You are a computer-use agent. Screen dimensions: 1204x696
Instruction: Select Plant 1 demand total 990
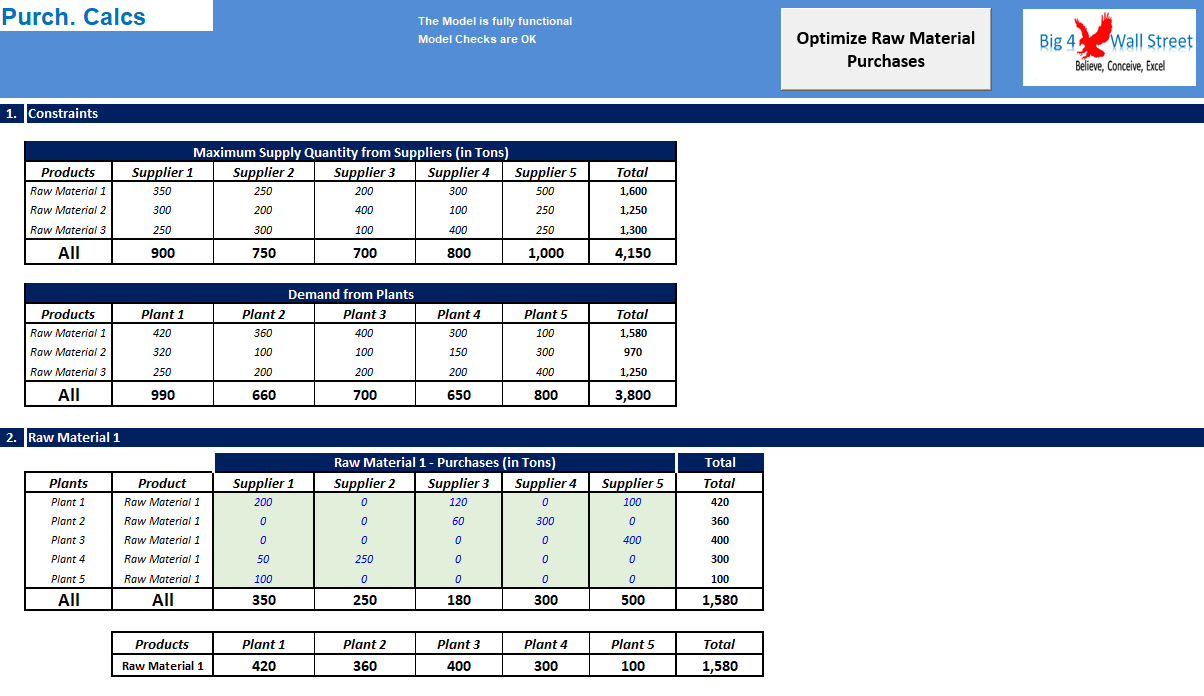pyautogui.click(x=163, y=395)
